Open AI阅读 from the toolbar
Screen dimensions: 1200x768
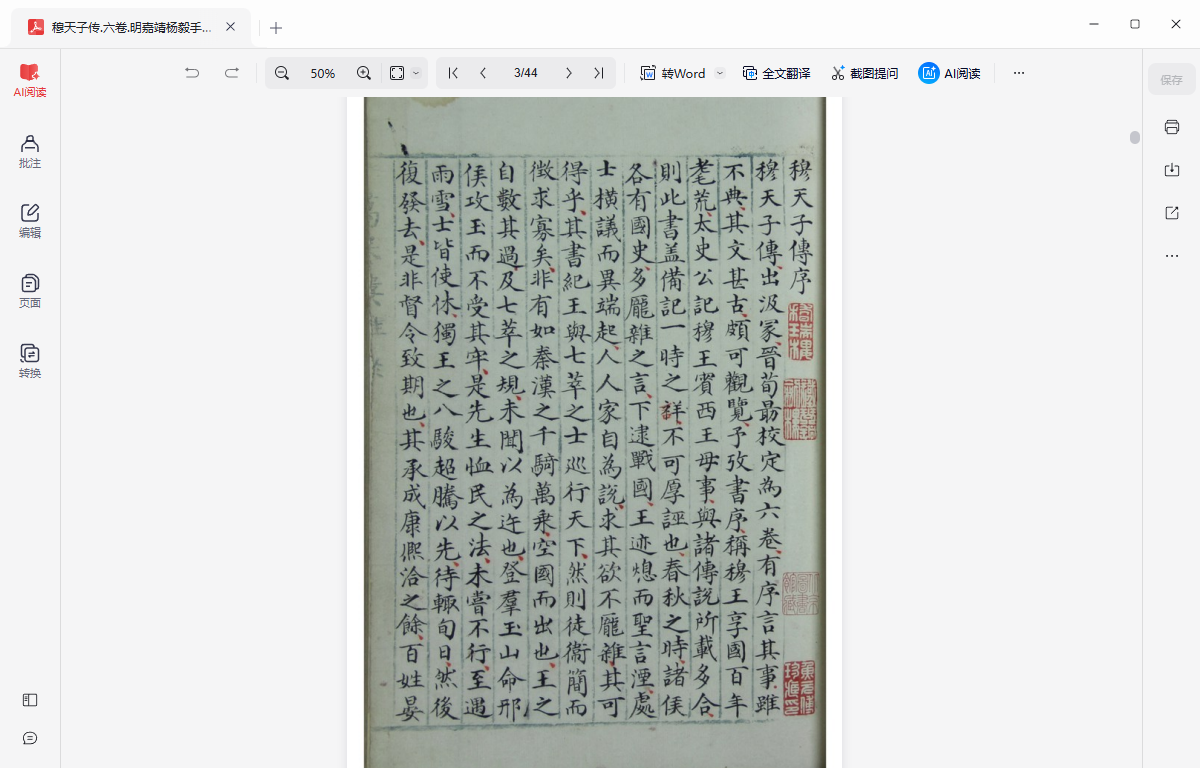(x=949, y=73)
